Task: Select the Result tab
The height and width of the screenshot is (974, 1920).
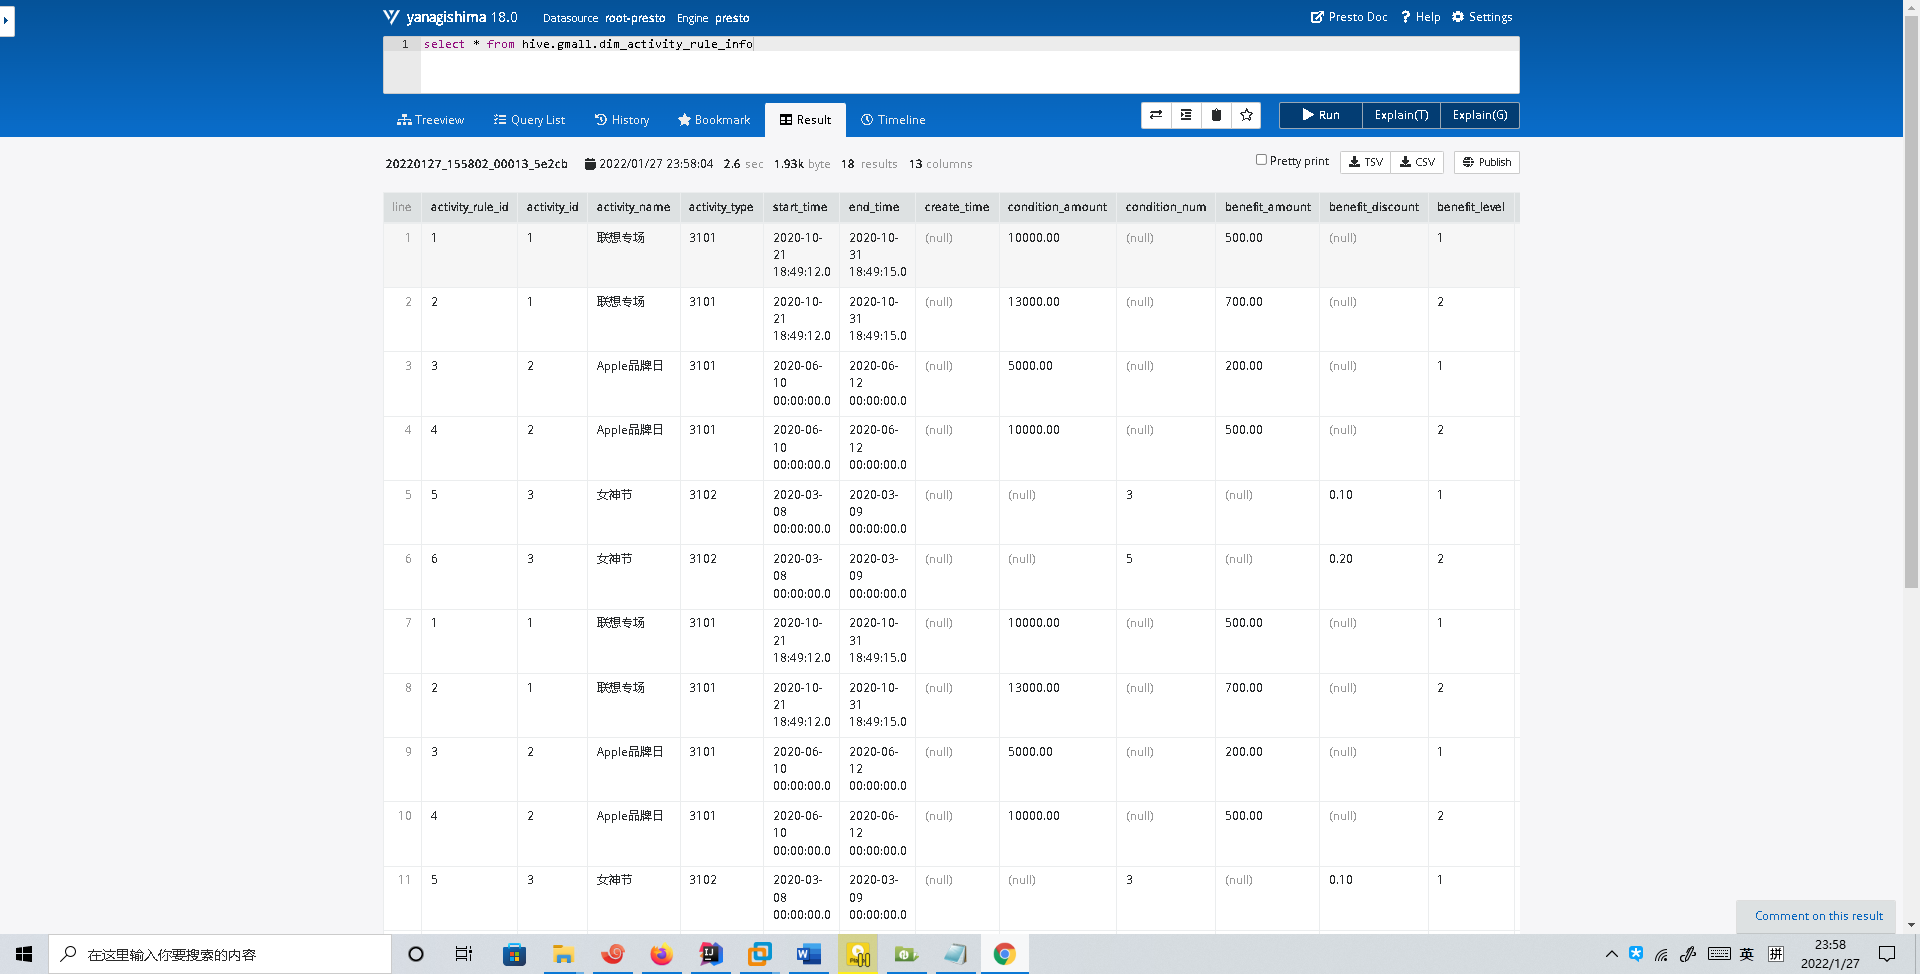Action: click(x=805, y=120)
